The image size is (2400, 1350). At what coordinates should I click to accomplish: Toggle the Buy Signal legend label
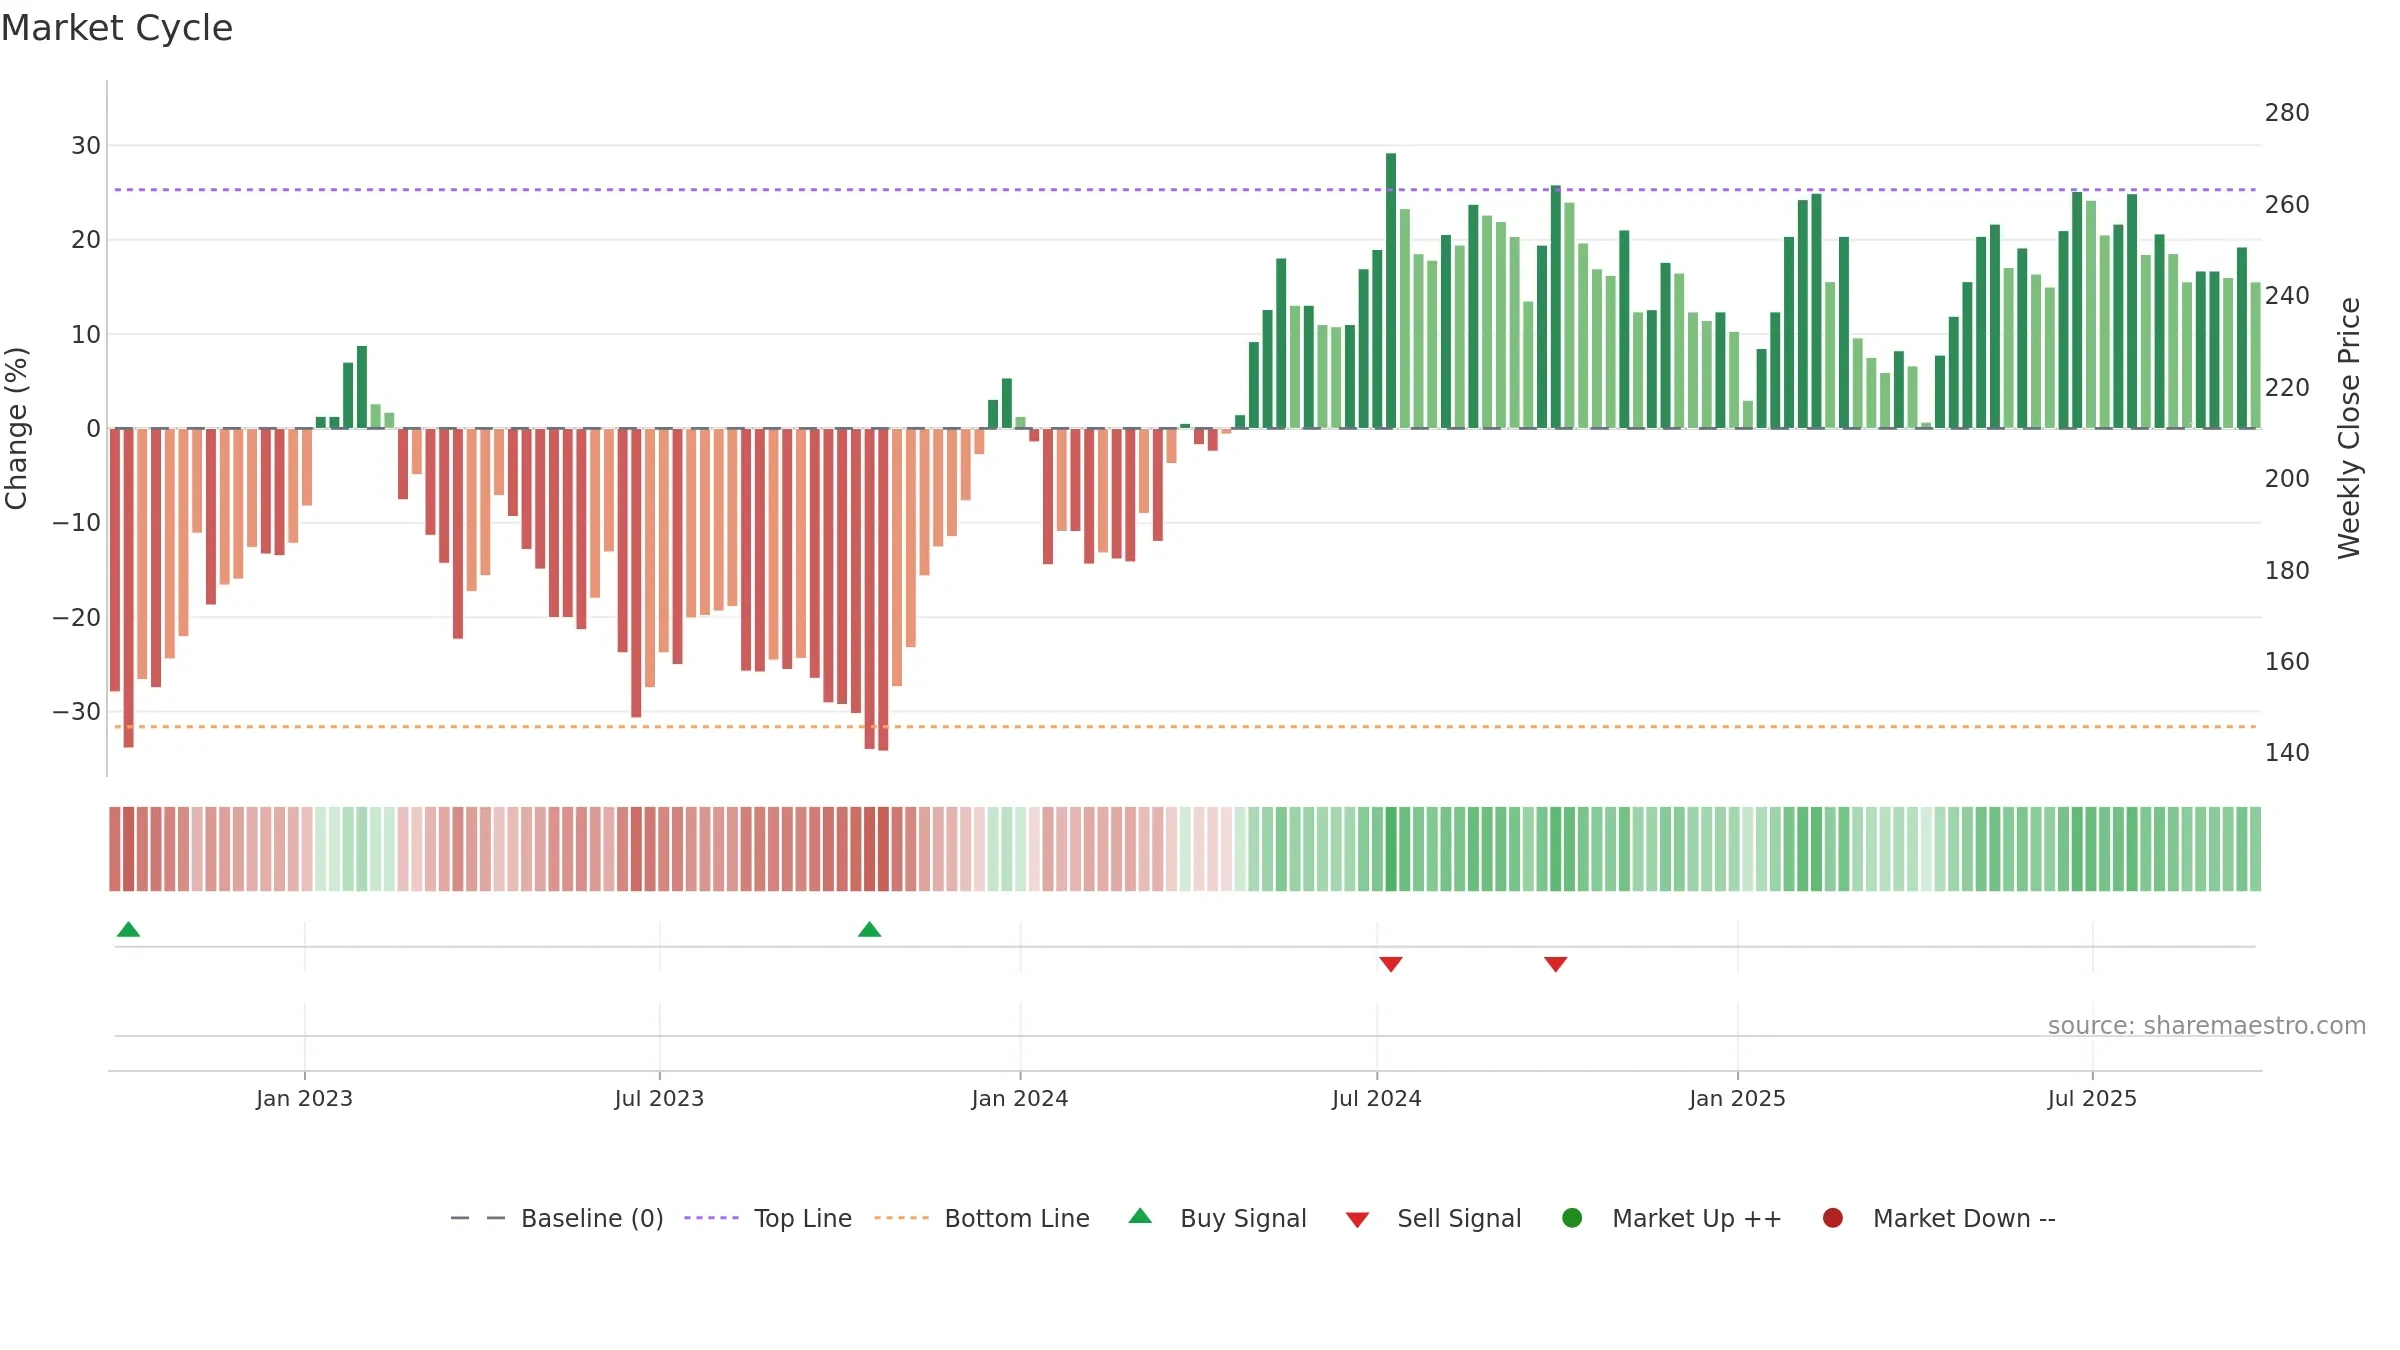tap(1243, 1218)
